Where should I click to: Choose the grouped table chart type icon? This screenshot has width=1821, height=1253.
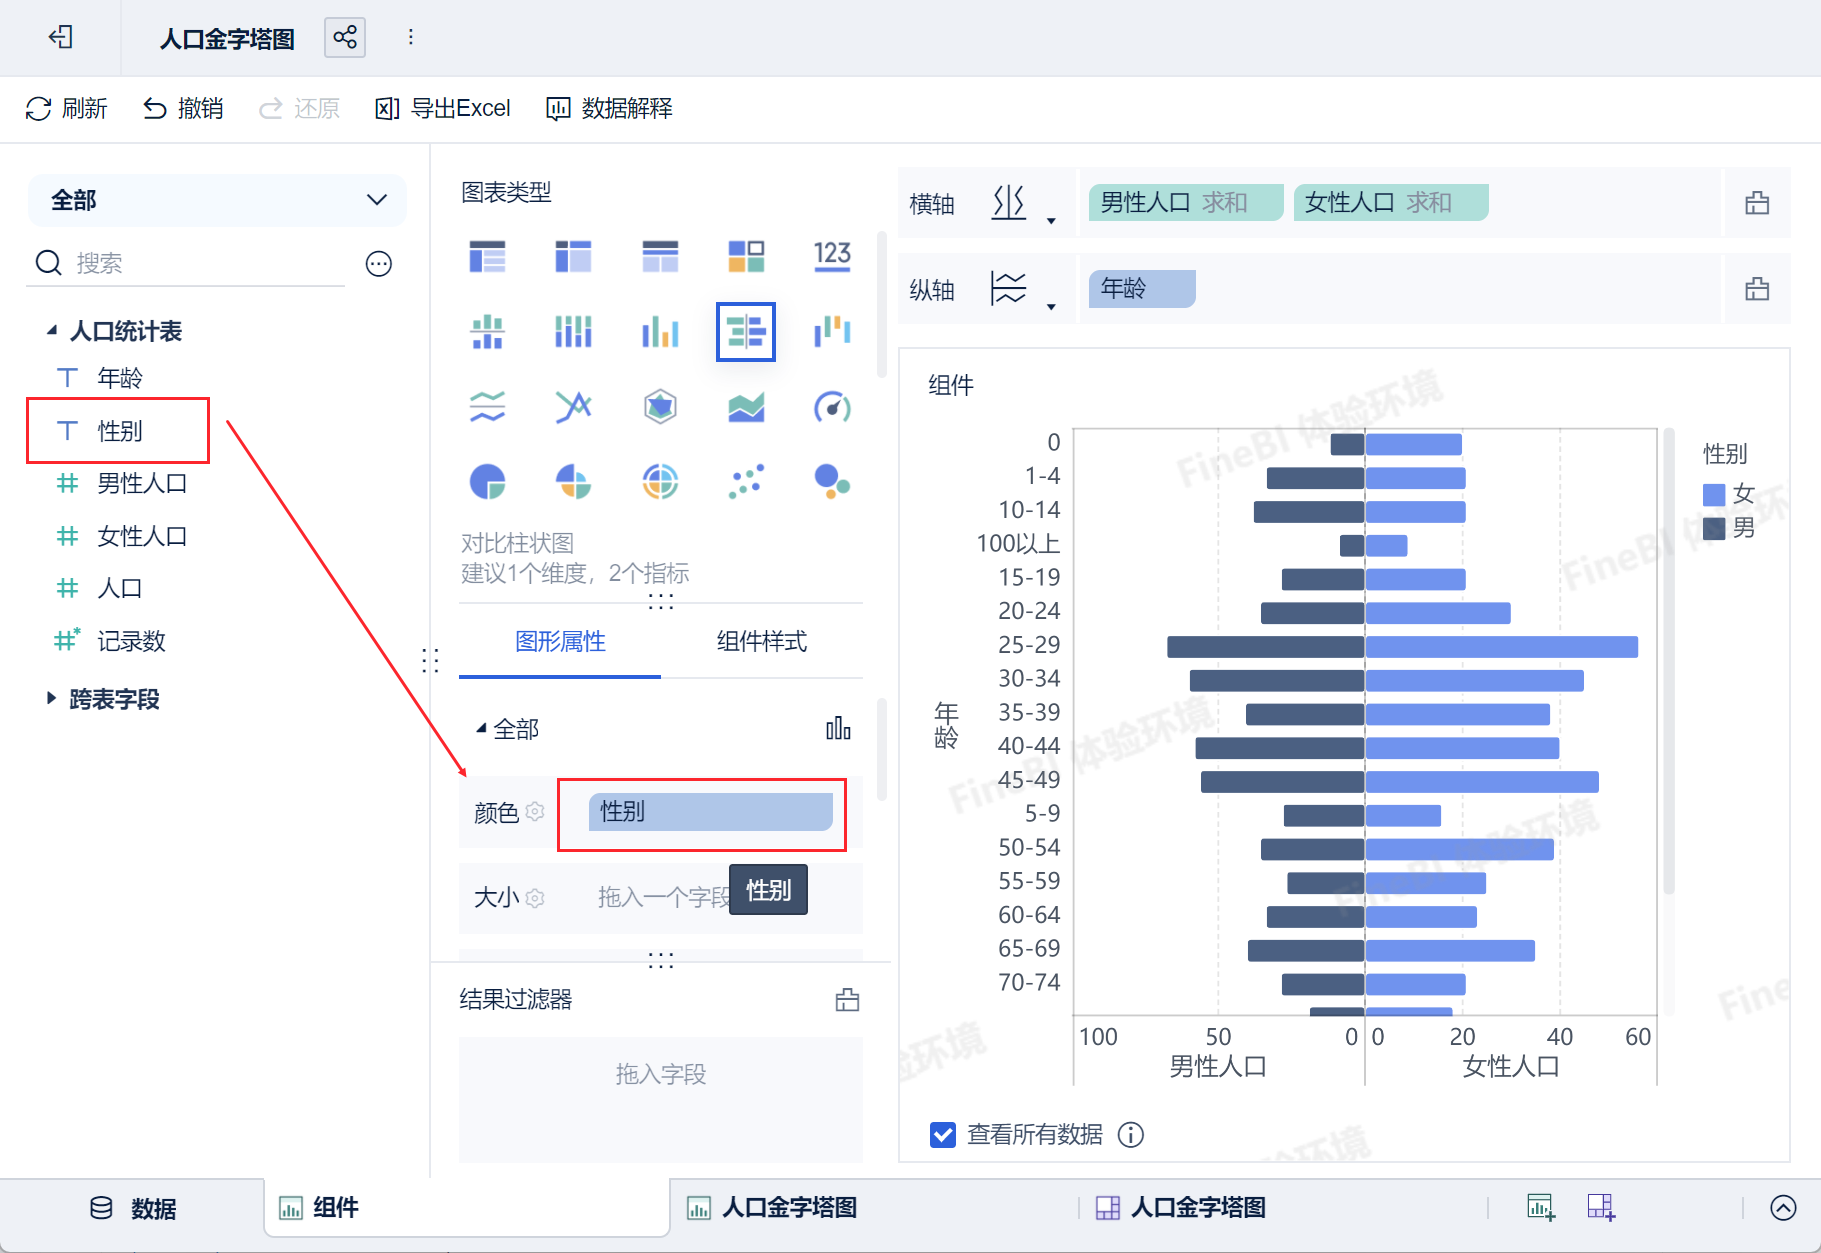pos(488,256)
